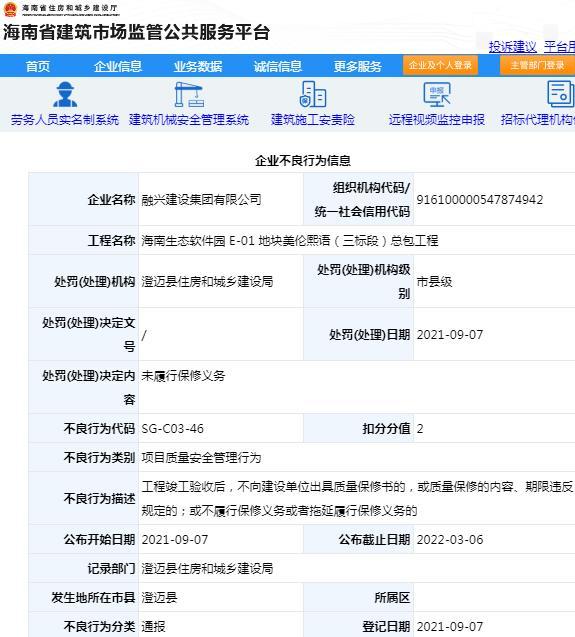Select the 市县级 level value
This screenshot has height=637, width=575.
point(434,282)
